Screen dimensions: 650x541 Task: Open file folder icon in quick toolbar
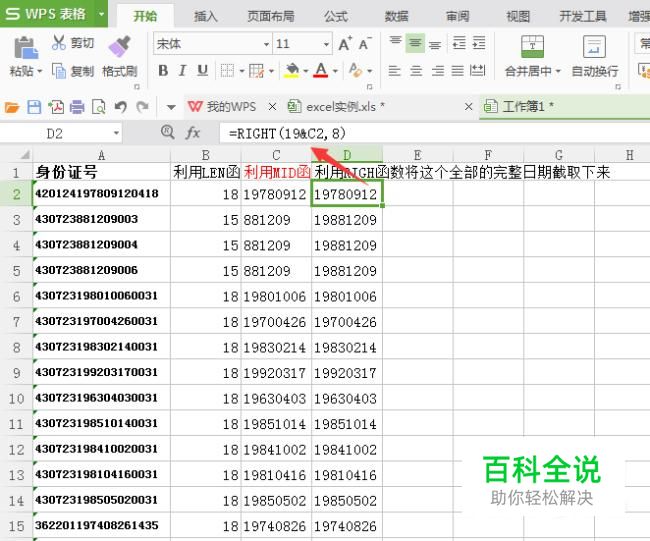coord(12,107)
